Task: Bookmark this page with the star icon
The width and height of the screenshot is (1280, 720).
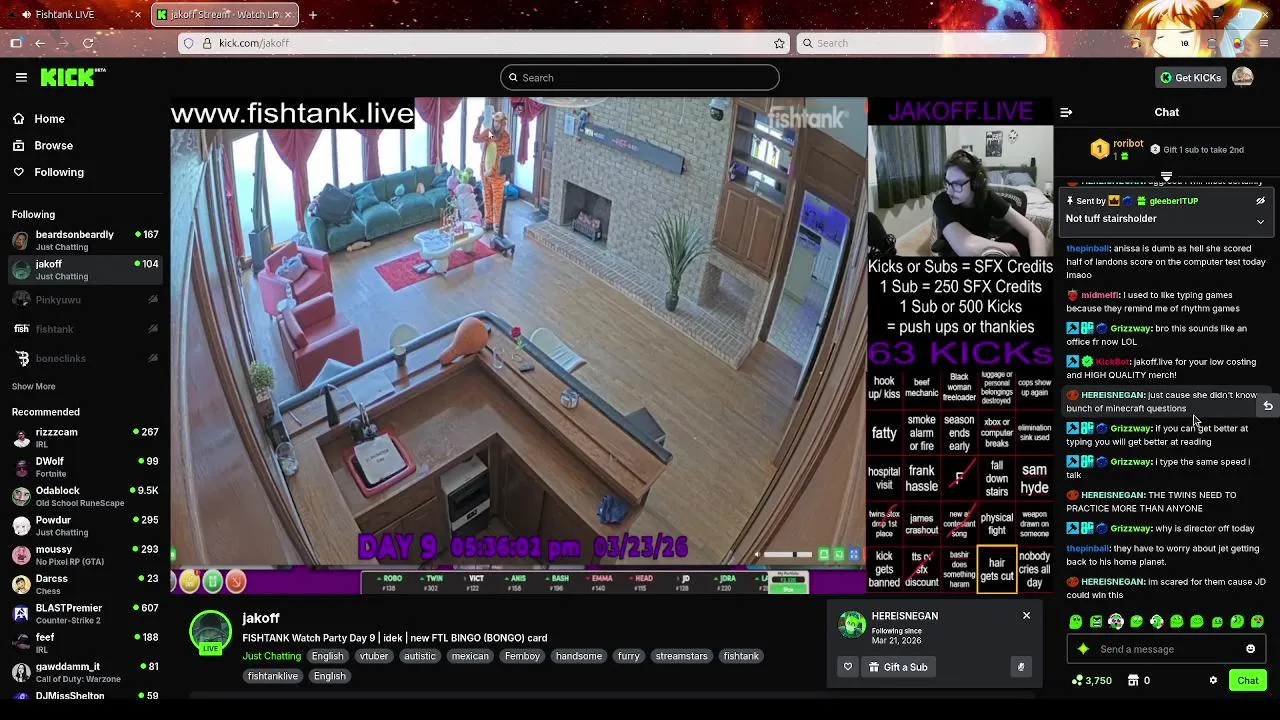Action: click(779, 43)
